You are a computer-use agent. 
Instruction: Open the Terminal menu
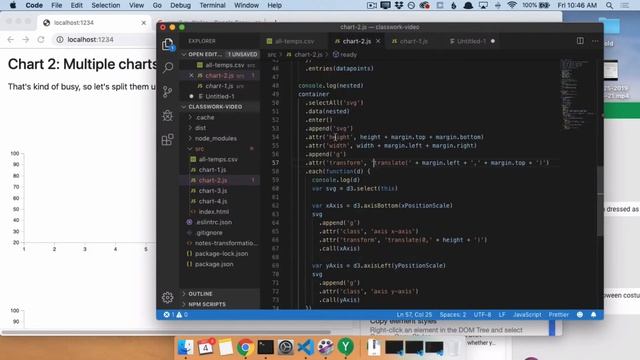212,5
